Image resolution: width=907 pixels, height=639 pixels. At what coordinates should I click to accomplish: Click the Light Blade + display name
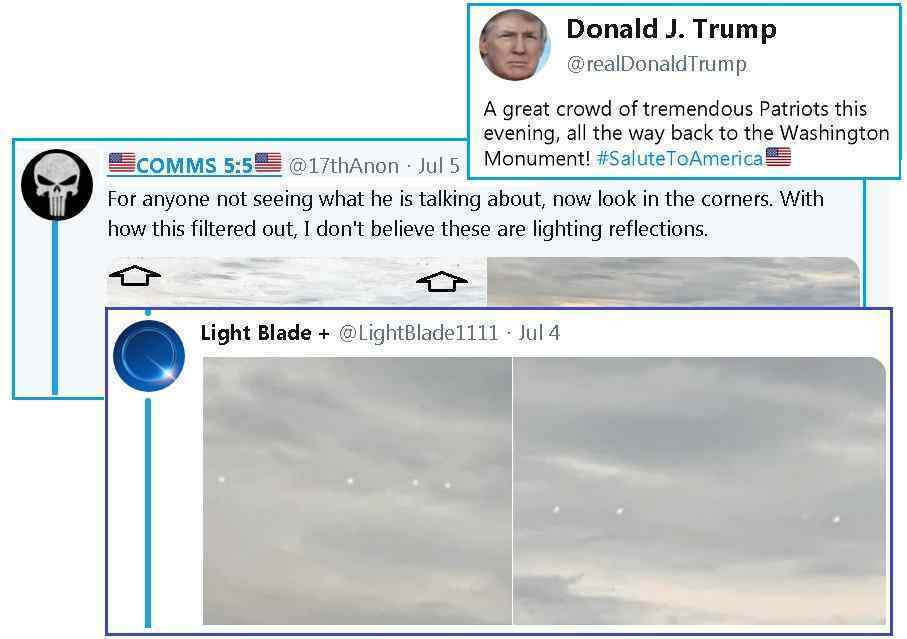point(265,333)
